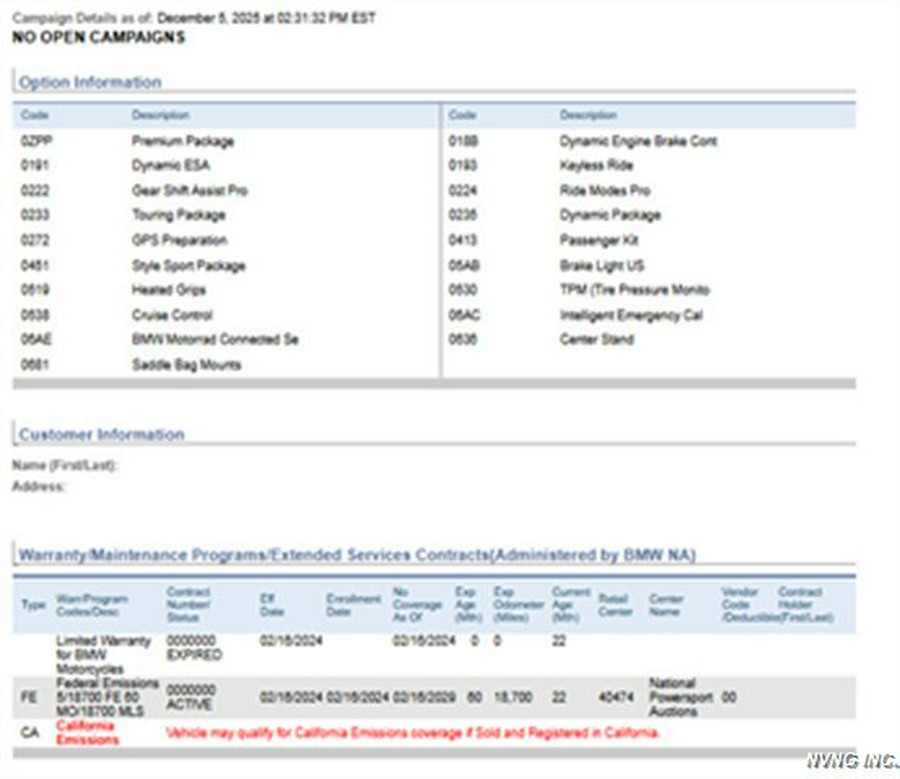Select the Style Sport Package option

[188, 266]
